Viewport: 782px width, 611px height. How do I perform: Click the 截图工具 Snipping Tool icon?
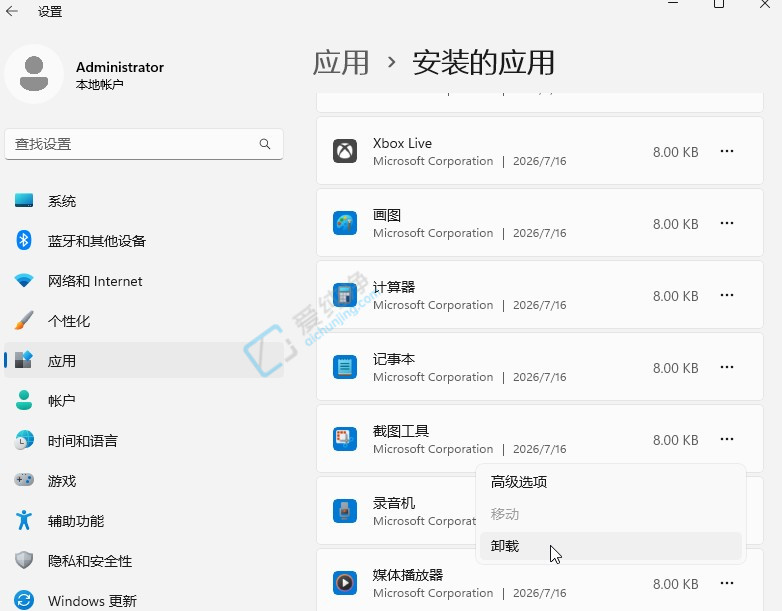point(345,439)
